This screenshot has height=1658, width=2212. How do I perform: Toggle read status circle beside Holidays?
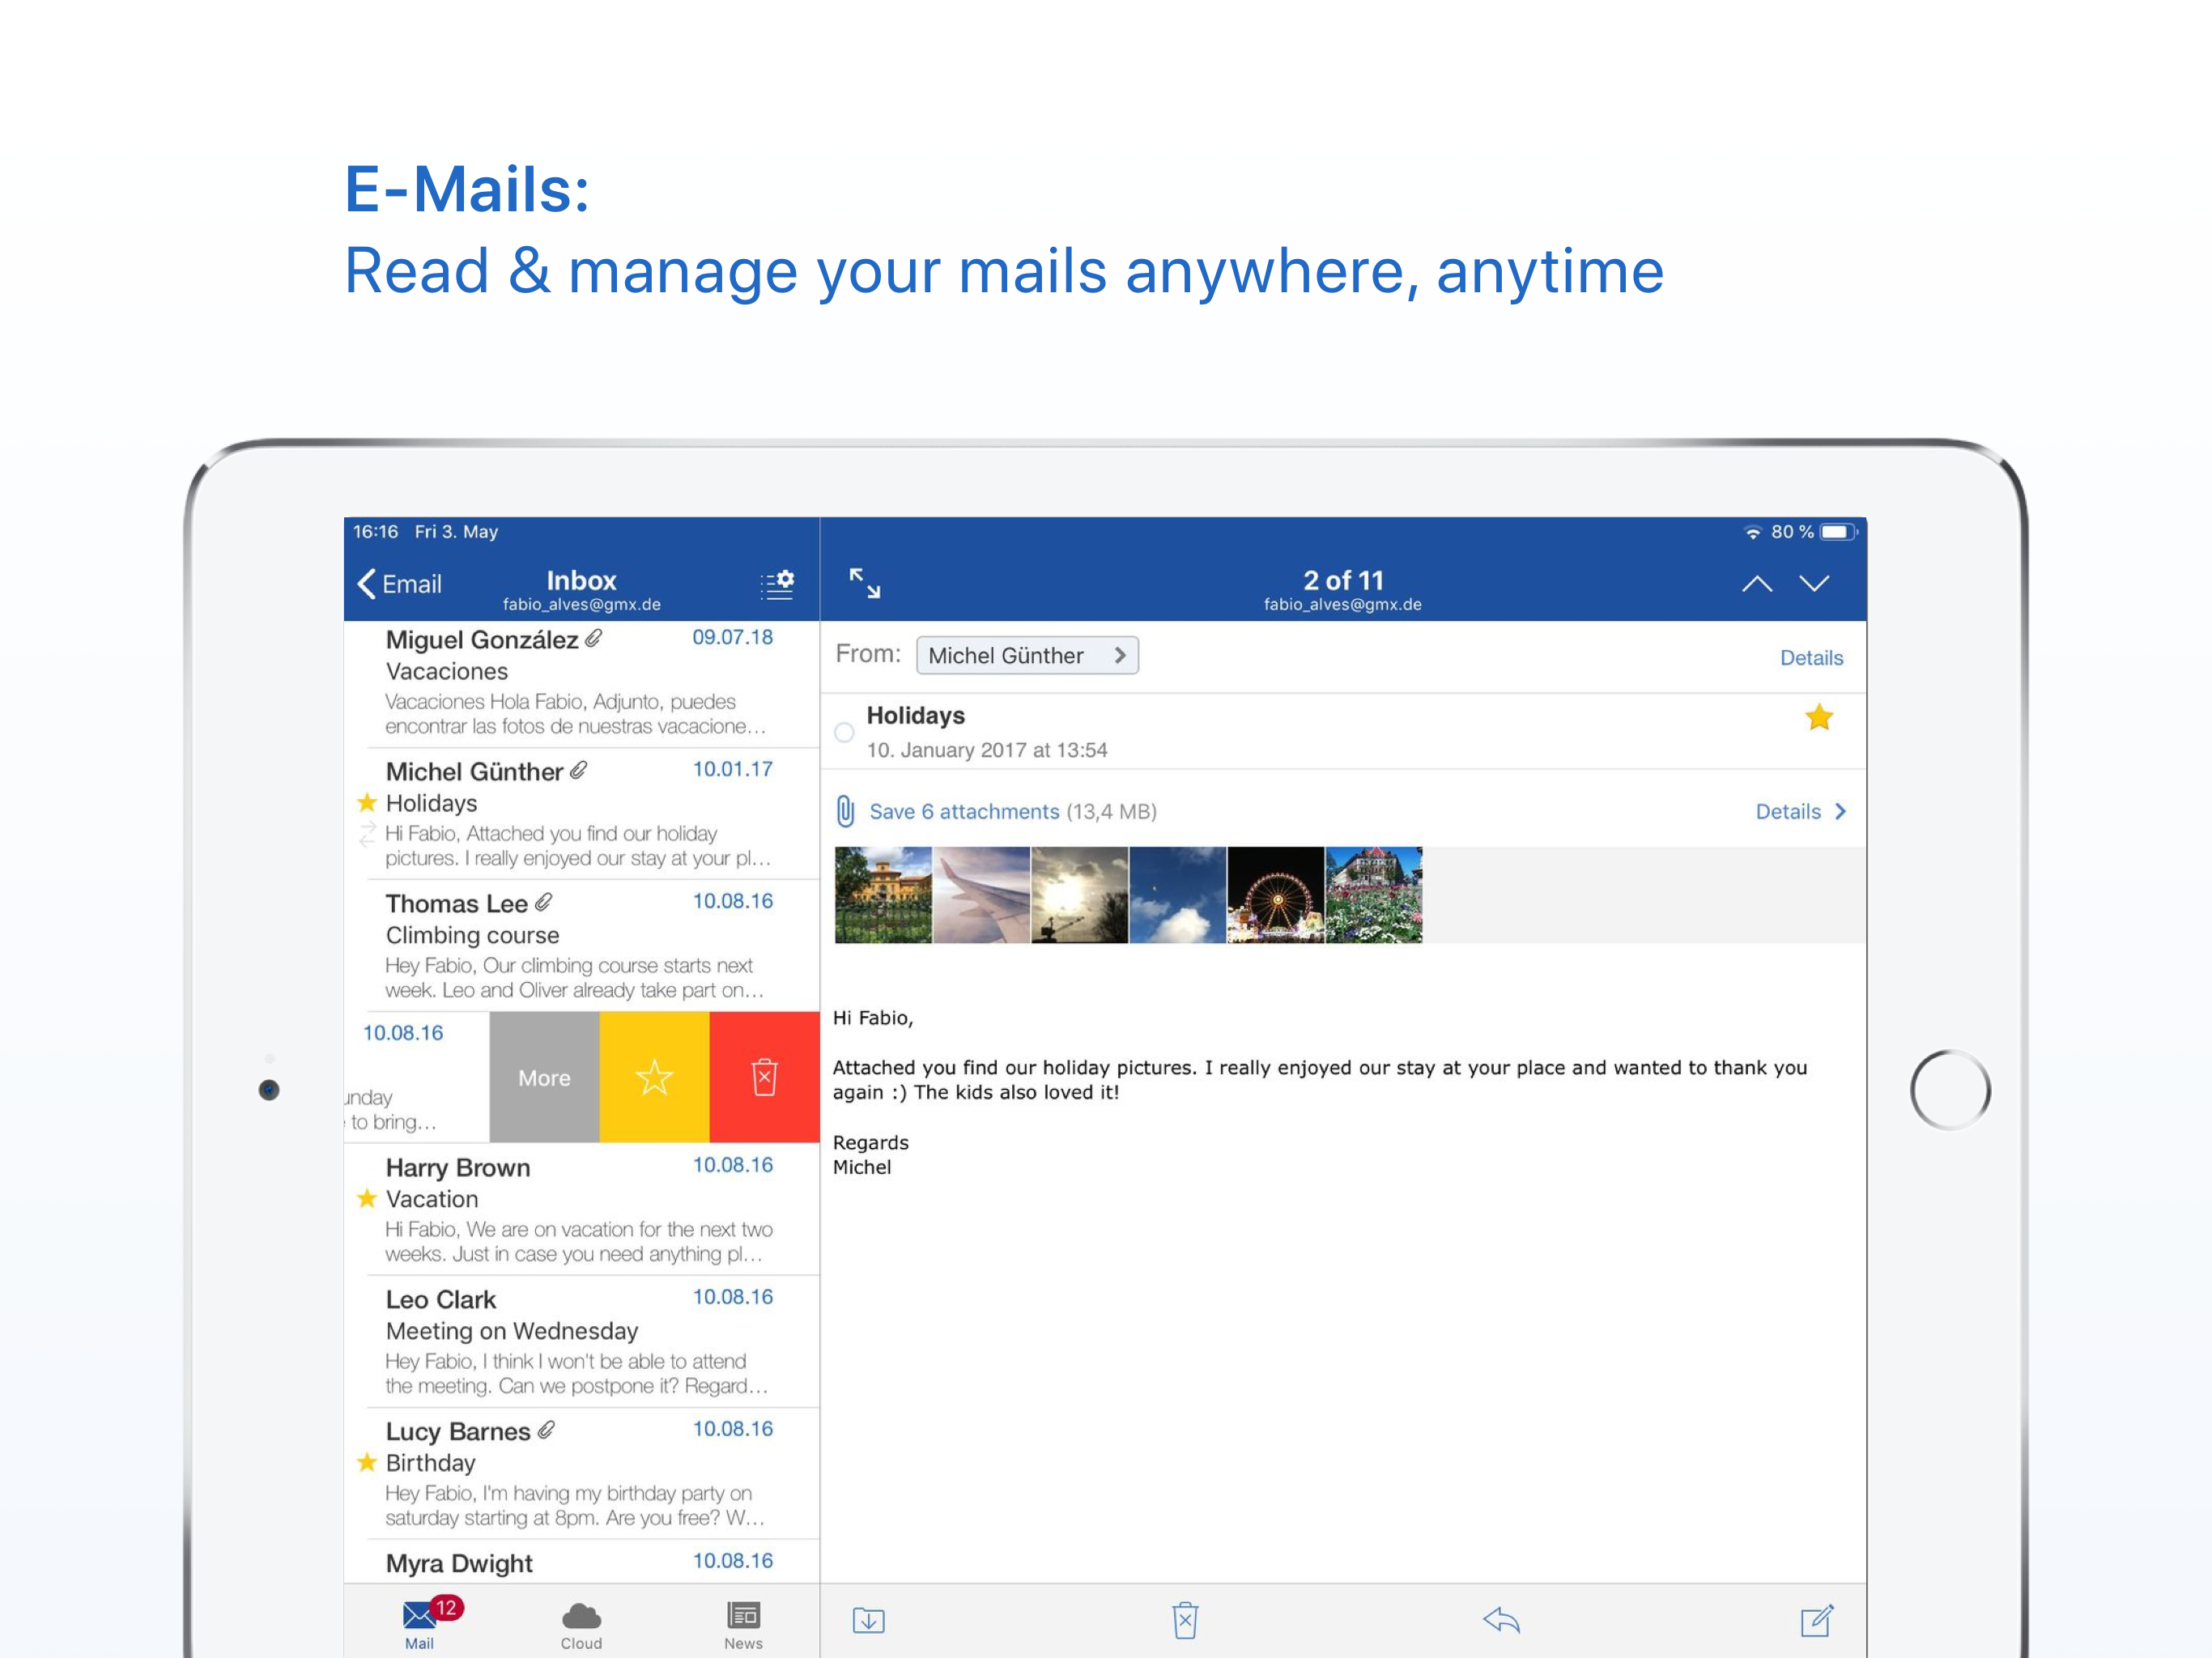point(844,733)
